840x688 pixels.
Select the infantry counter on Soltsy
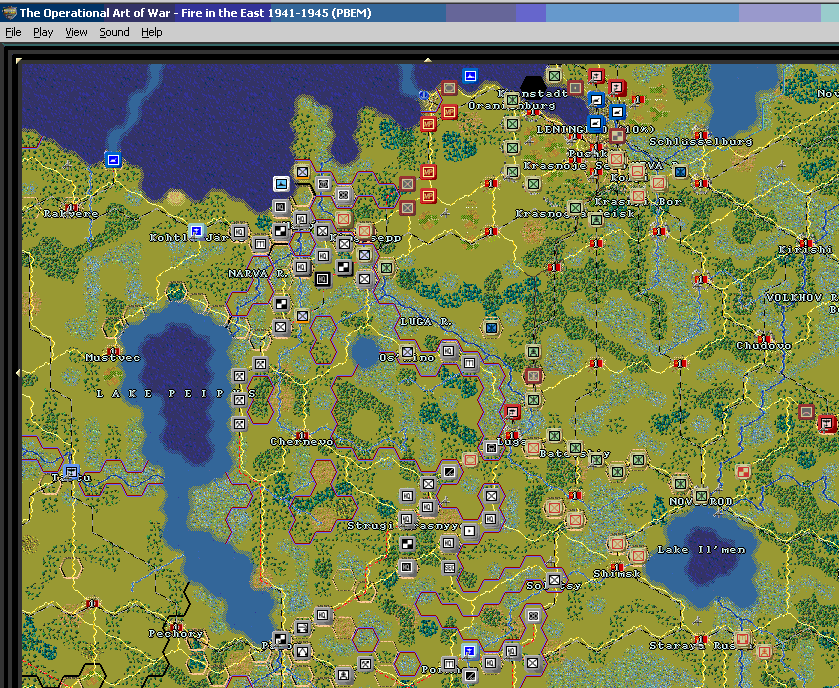point(554,580)
